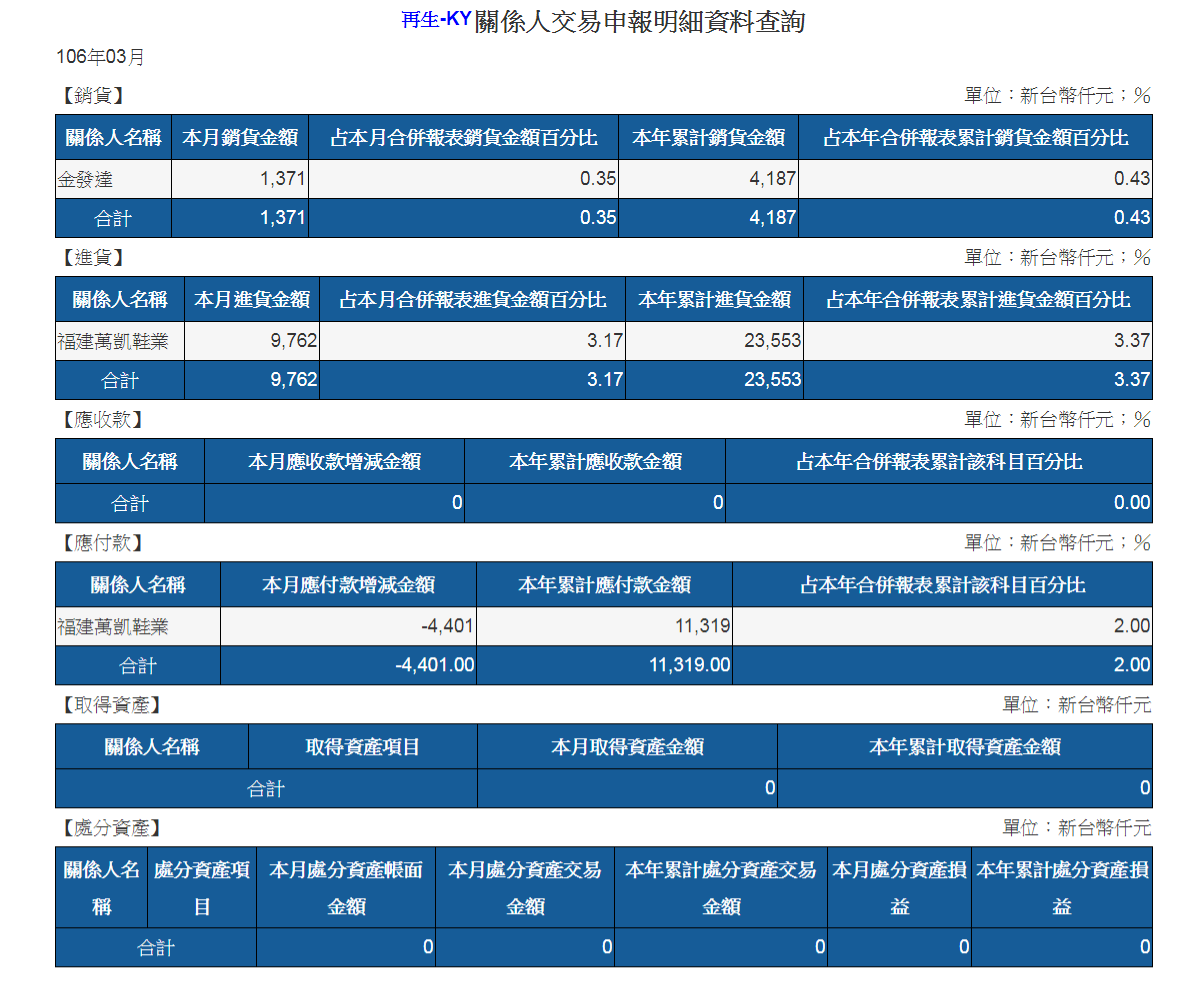Click purchases total cumulative percentage 3.37

1131,379
